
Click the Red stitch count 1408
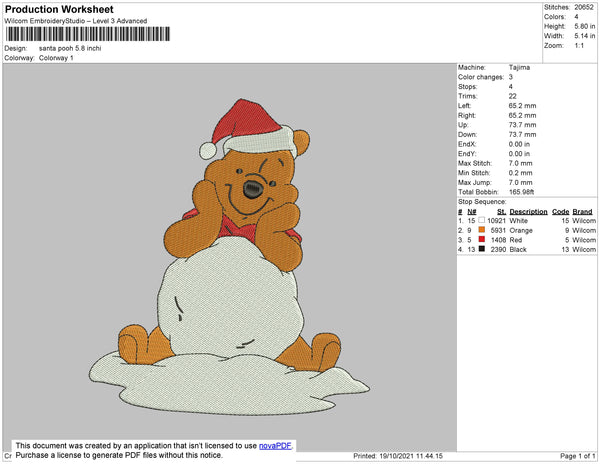tap(498, 240)
